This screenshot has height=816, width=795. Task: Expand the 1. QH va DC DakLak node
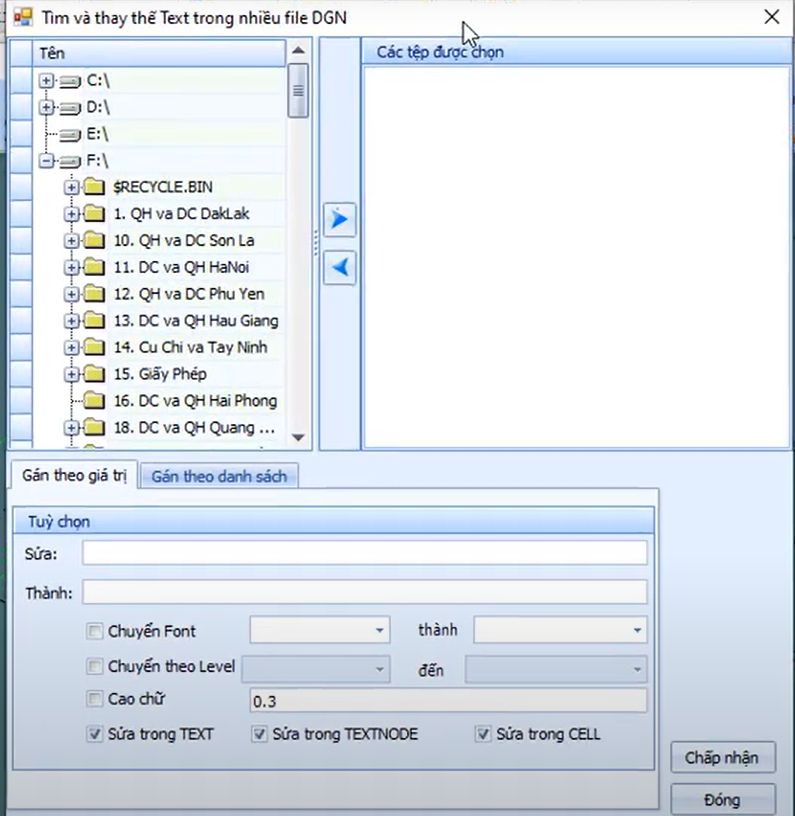pyautogui.click(x=71, y=214)
